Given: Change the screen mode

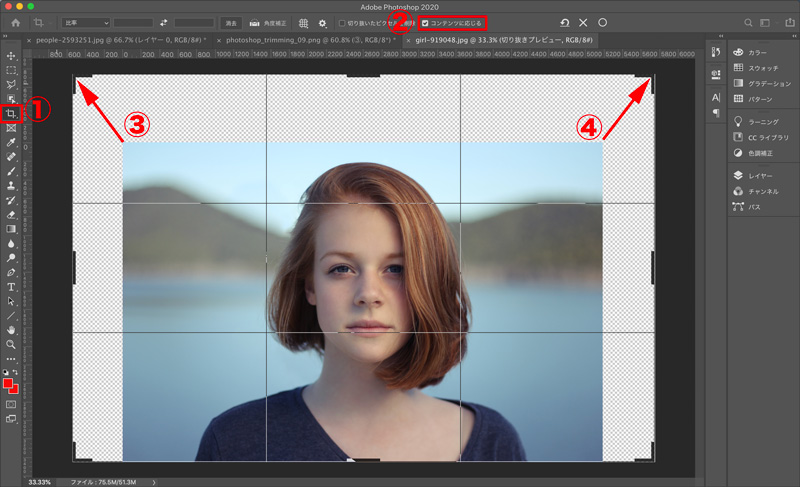Looking at the screenshot, I should pos(11,419).
